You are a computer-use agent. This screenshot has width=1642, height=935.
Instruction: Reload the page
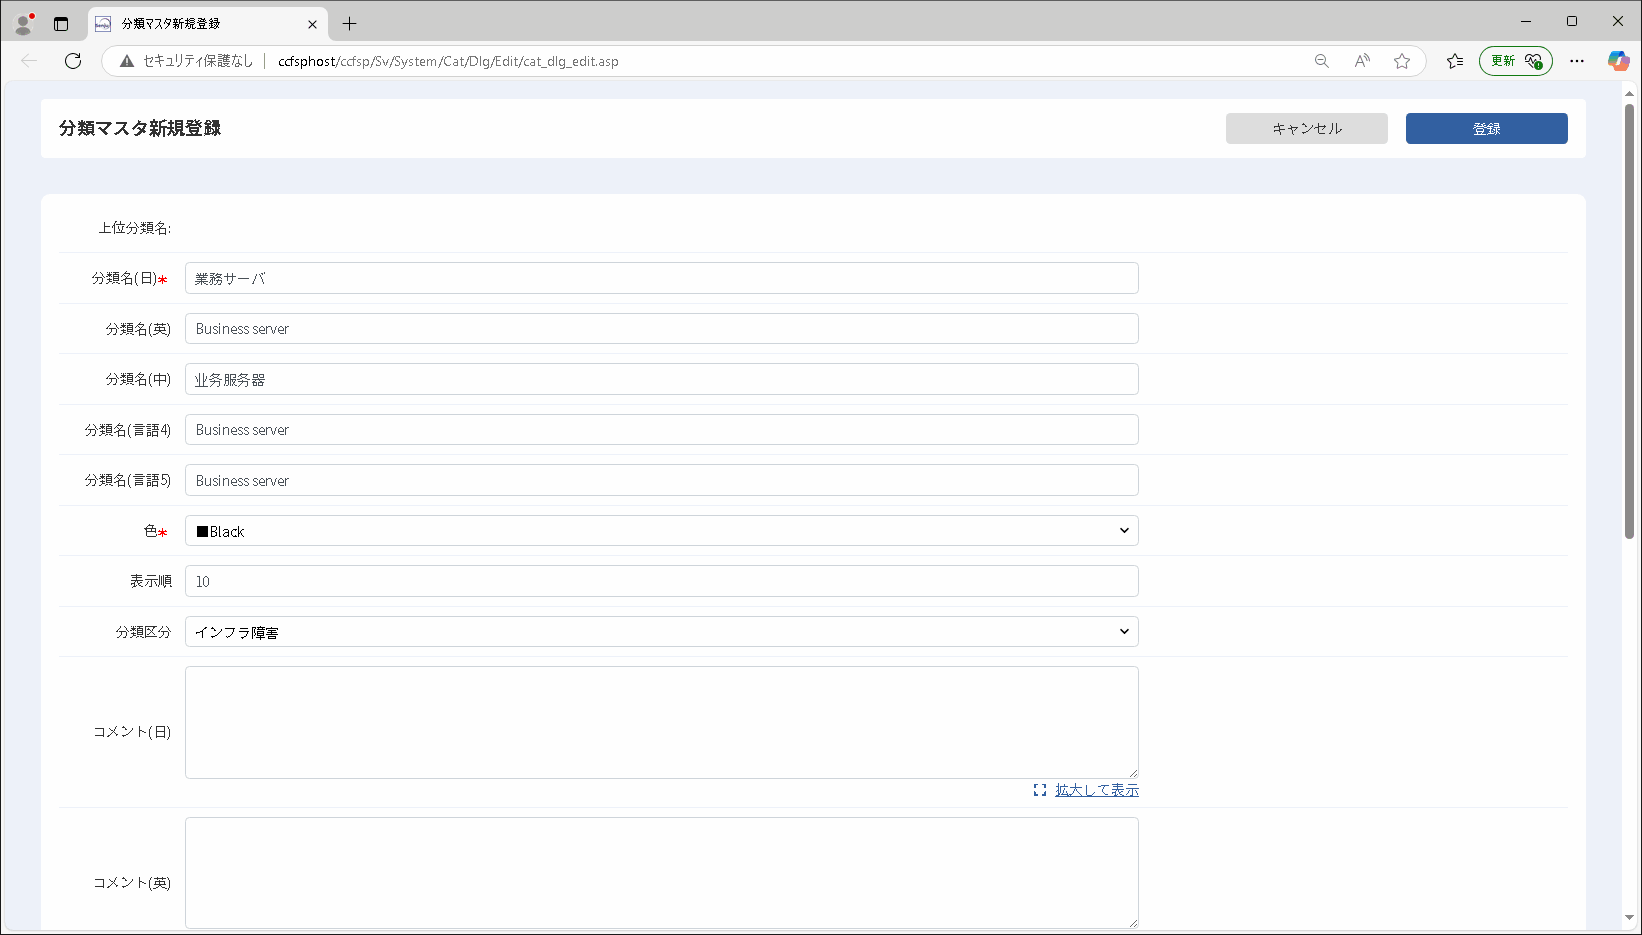point(73,61)
